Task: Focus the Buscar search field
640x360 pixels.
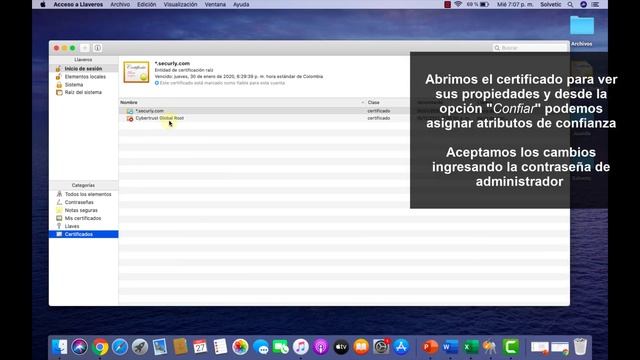Action: point(529,48)
